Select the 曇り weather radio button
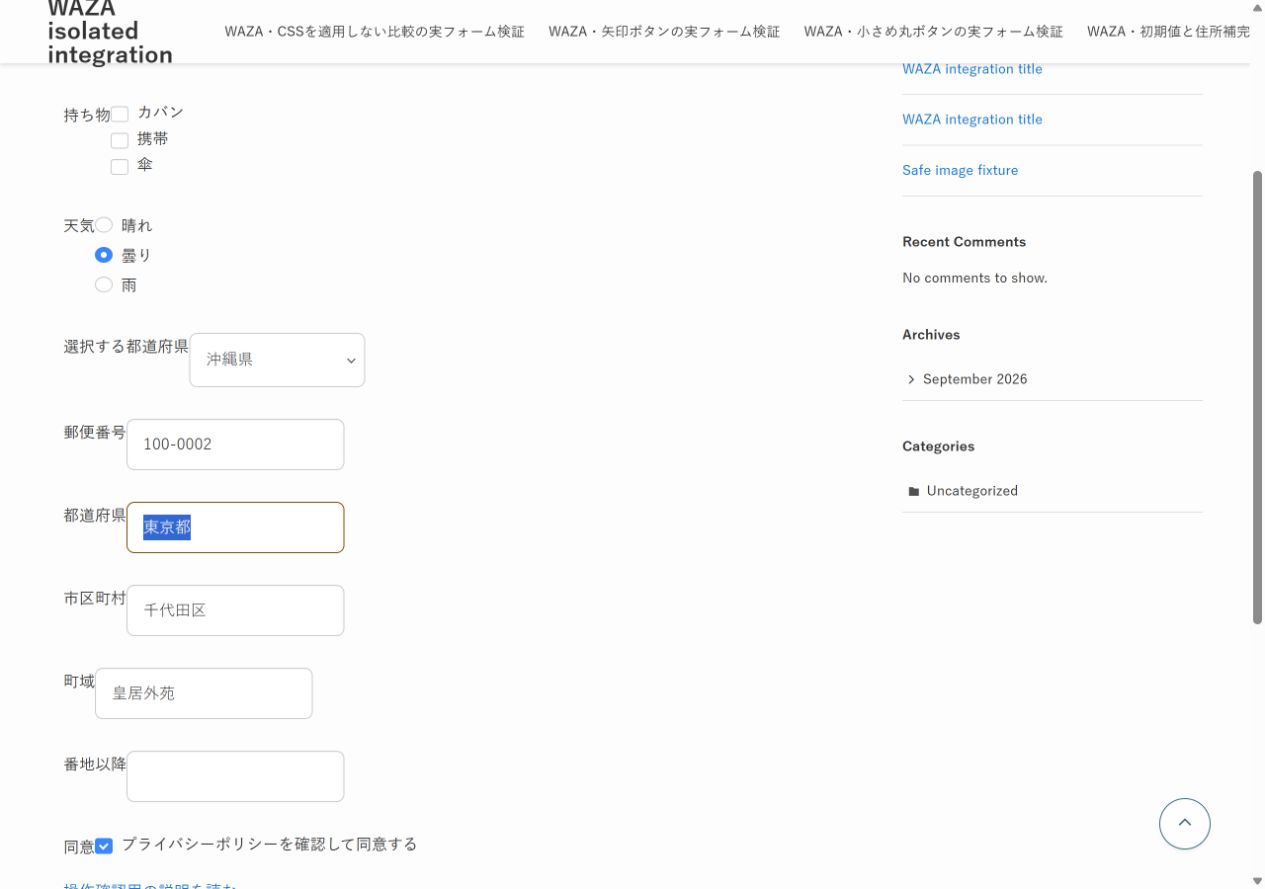 pyautogui.click(x=104, y=255)
